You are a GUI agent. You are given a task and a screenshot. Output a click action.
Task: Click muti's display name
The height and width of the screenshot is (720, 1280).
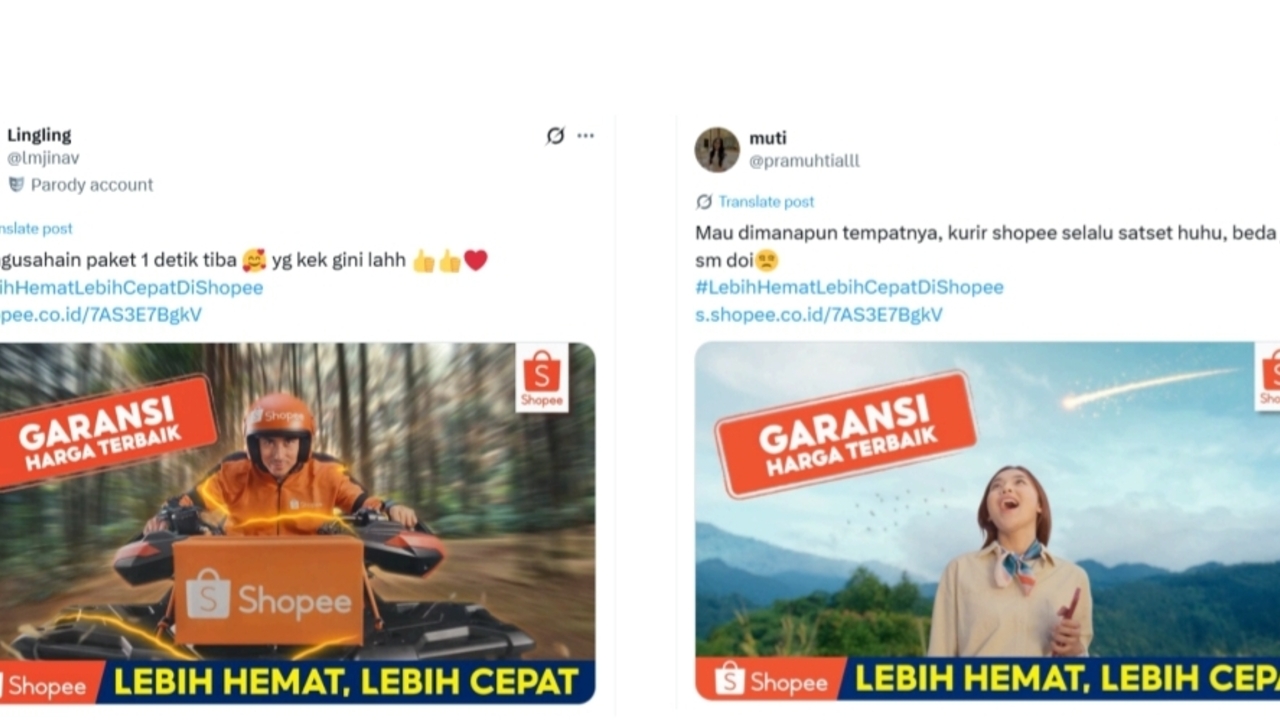point(767,138)
